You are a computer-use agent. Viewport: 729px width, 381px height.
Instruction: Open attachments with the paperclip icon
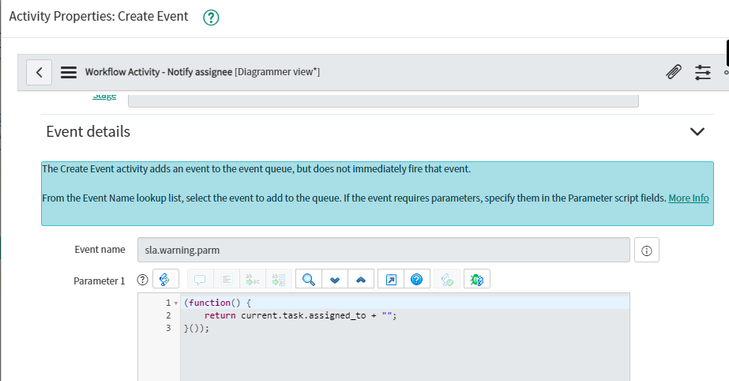click(x=674, y=72)
